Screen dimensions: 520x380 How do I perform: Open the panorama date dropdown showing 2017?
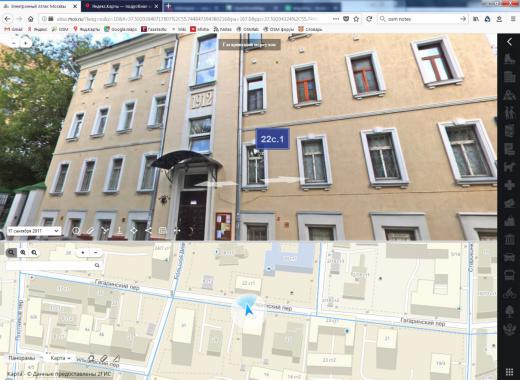tap(34, 231)
